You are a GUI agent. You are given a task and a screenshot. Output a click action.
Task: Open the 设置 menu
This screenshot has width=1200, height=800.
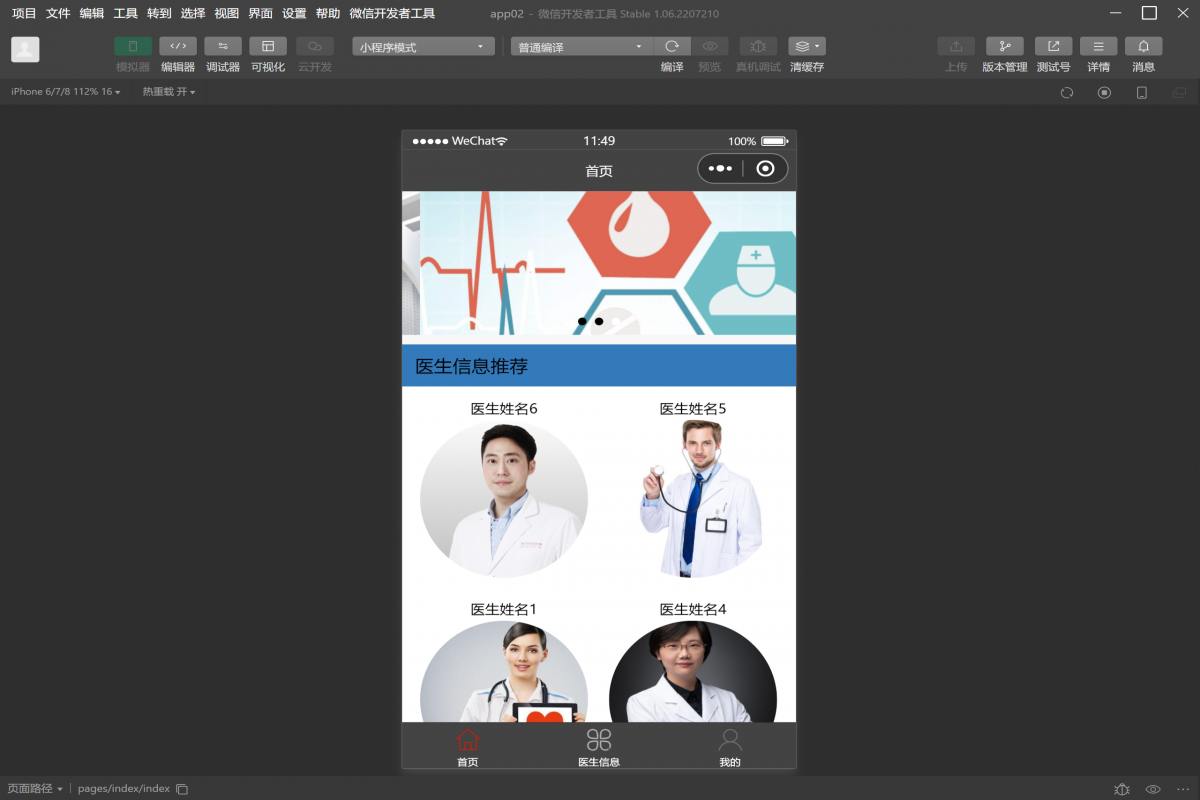294,14
